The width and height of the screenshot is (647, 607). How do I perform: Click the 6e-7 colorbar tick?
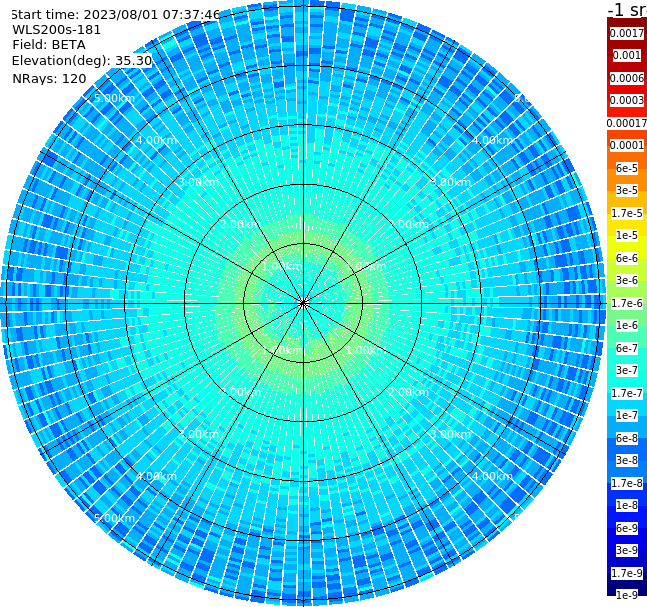click(627, 348)
